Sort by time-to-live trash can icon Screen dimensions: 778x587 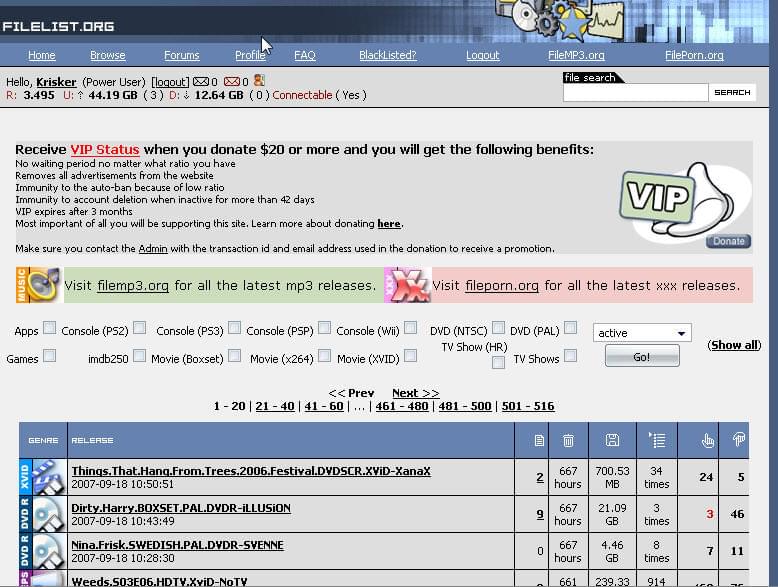click(x=568, y=440)
